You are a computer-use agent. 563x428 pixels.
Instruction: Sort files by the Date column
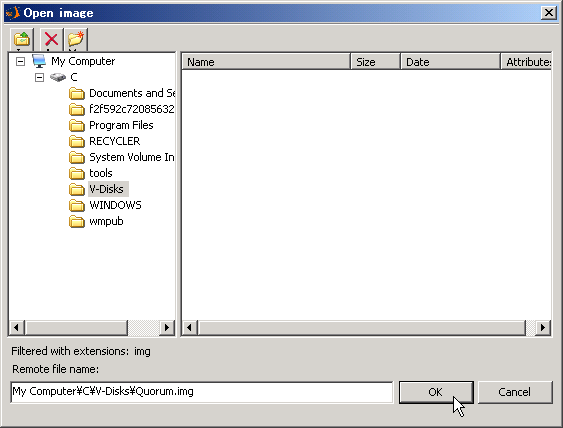click(x=450, y=62)
